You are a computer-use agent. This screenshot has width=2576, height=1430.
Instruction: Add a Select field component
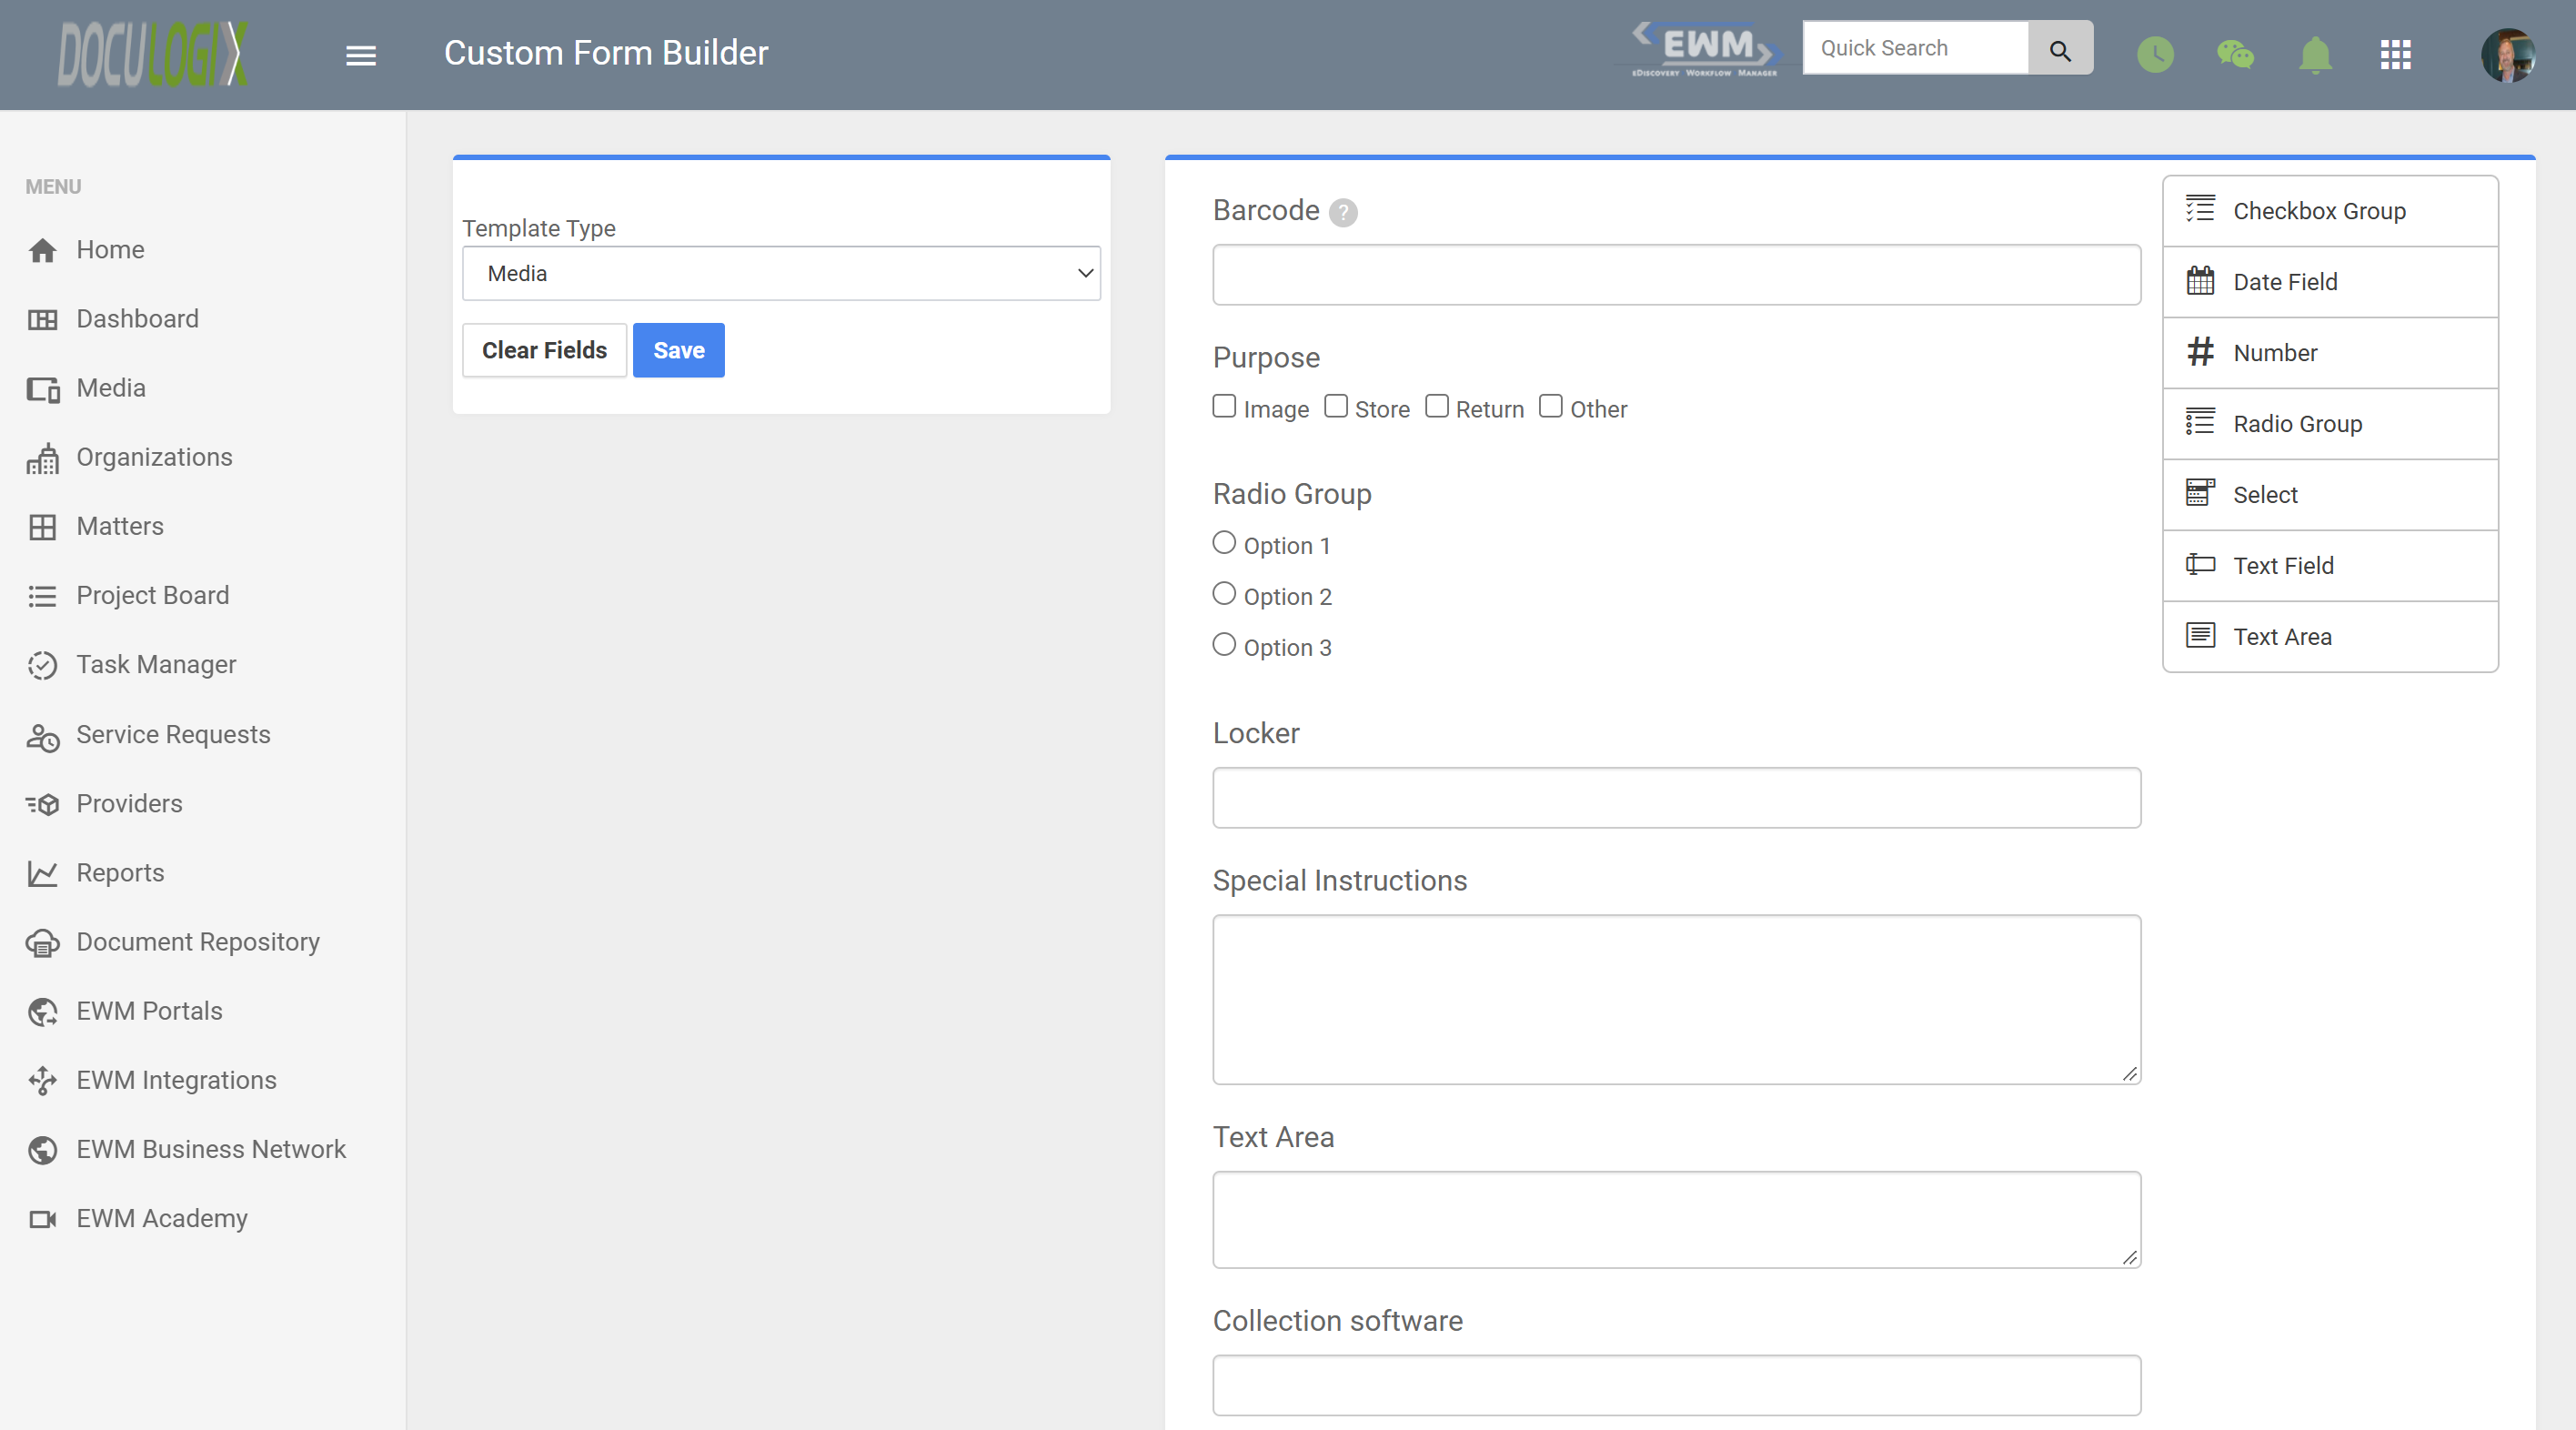tap(2330, 495)
